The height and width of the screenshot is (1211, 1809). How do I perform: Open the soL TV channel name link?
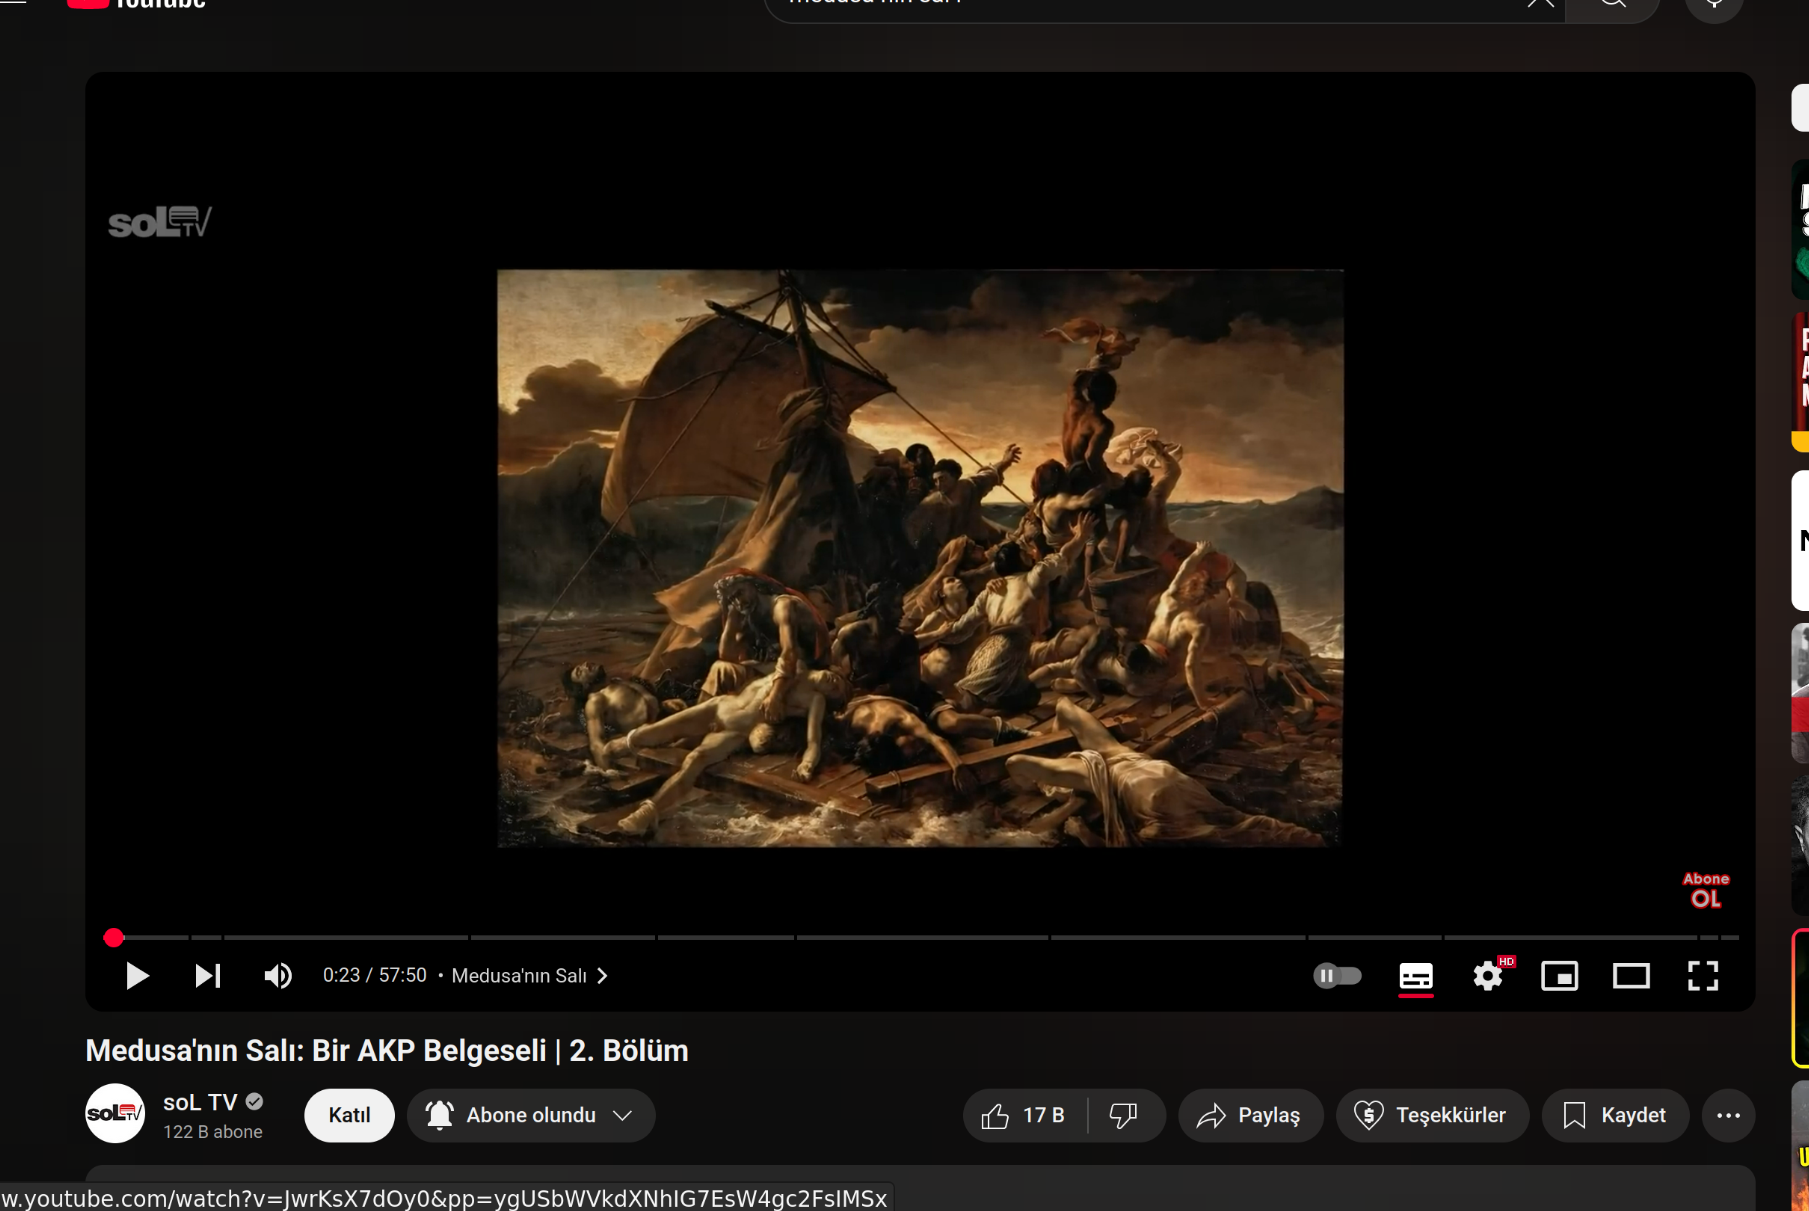(200, 1103)
